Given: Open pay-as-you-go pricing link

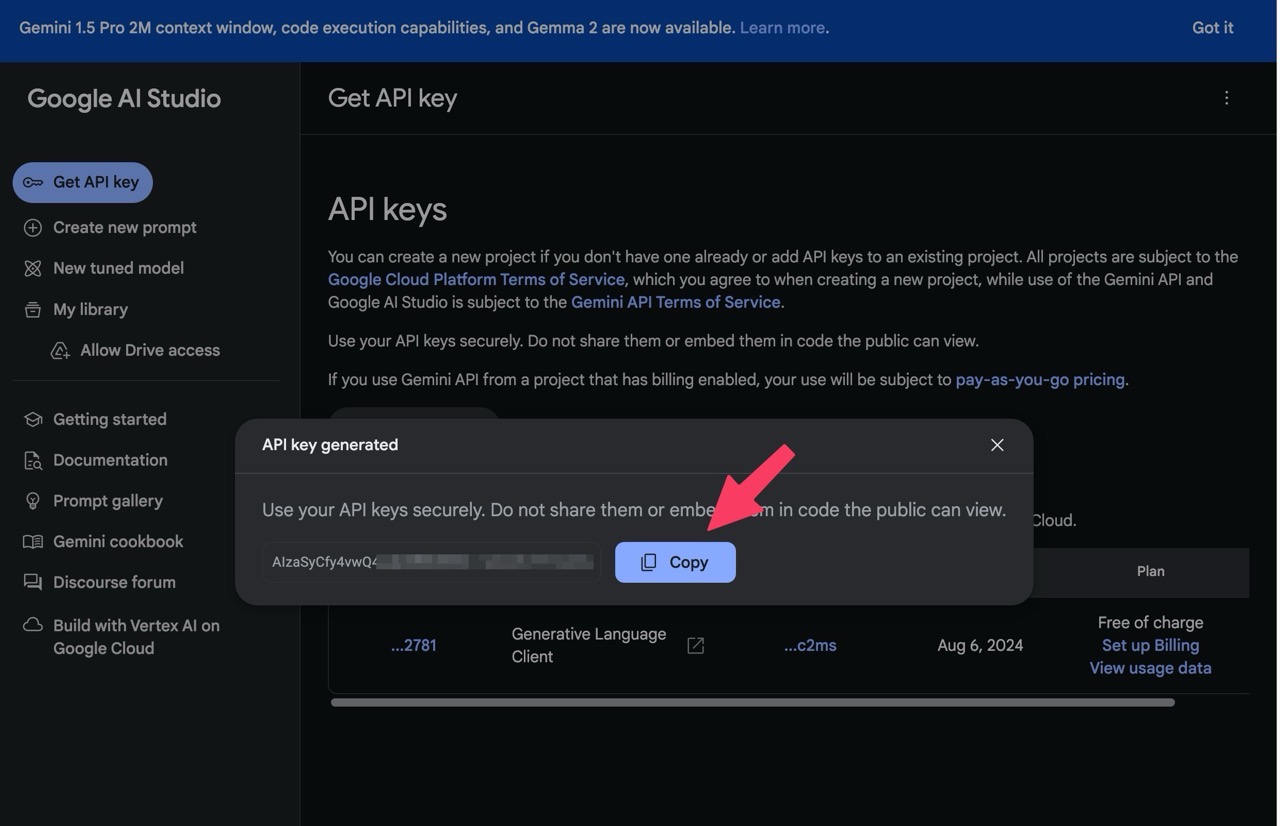Looking at the screenshot, I should click(x=1040, y=380).
